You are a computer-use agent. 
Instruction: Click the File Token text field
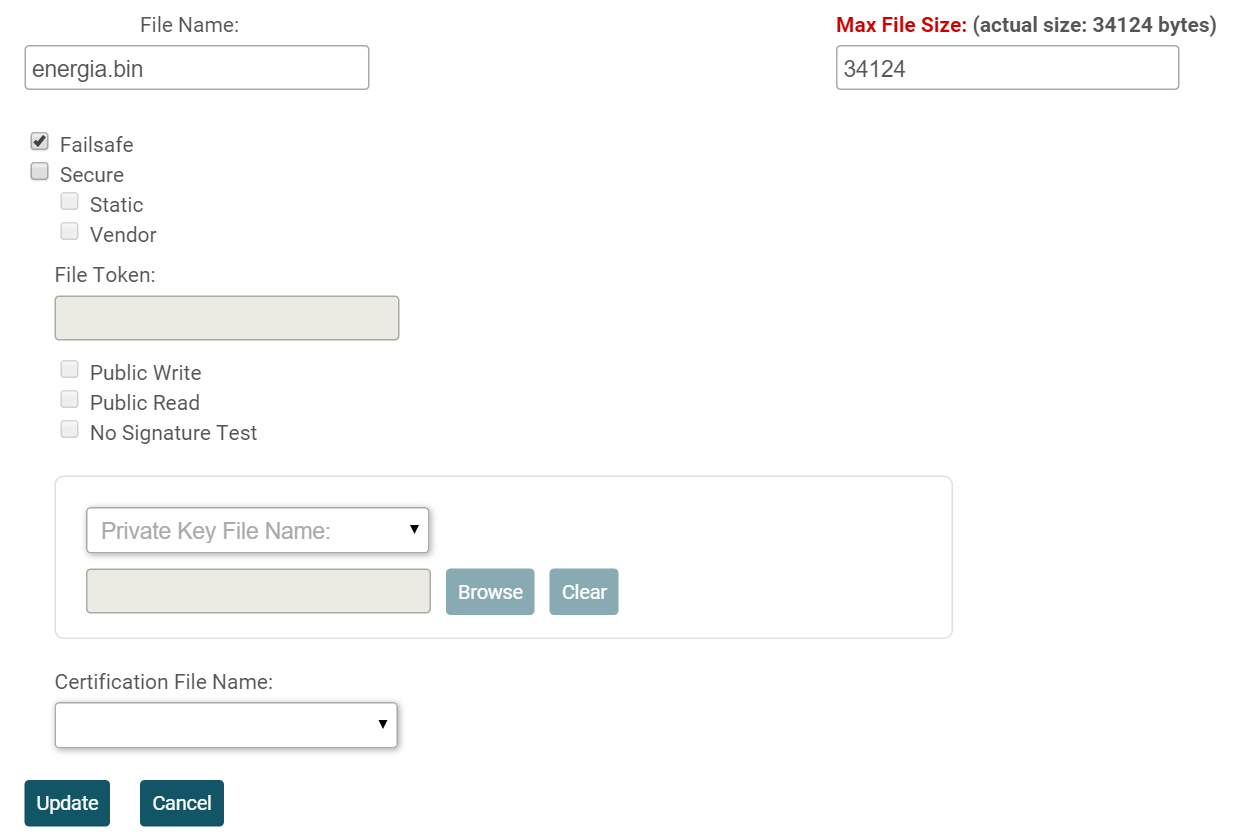pos(226,318)
